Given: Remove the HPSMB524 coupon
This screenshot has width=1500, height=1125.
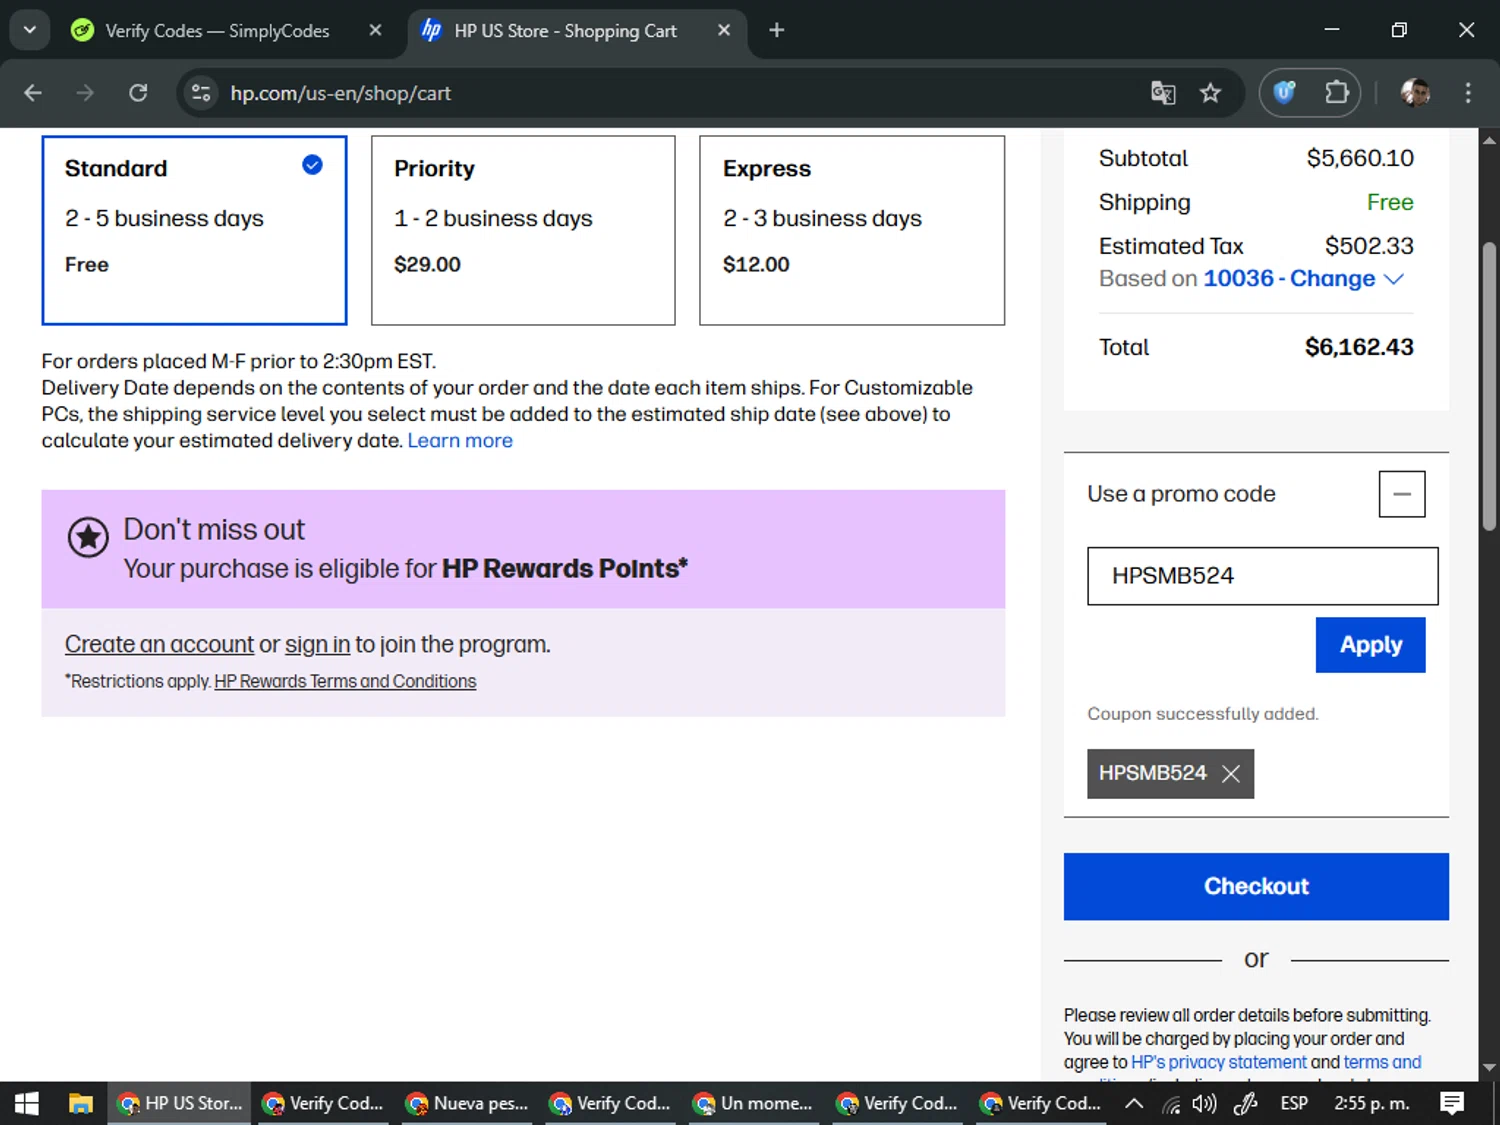Looking at the screenshot, I should (x=1231, y=774).
